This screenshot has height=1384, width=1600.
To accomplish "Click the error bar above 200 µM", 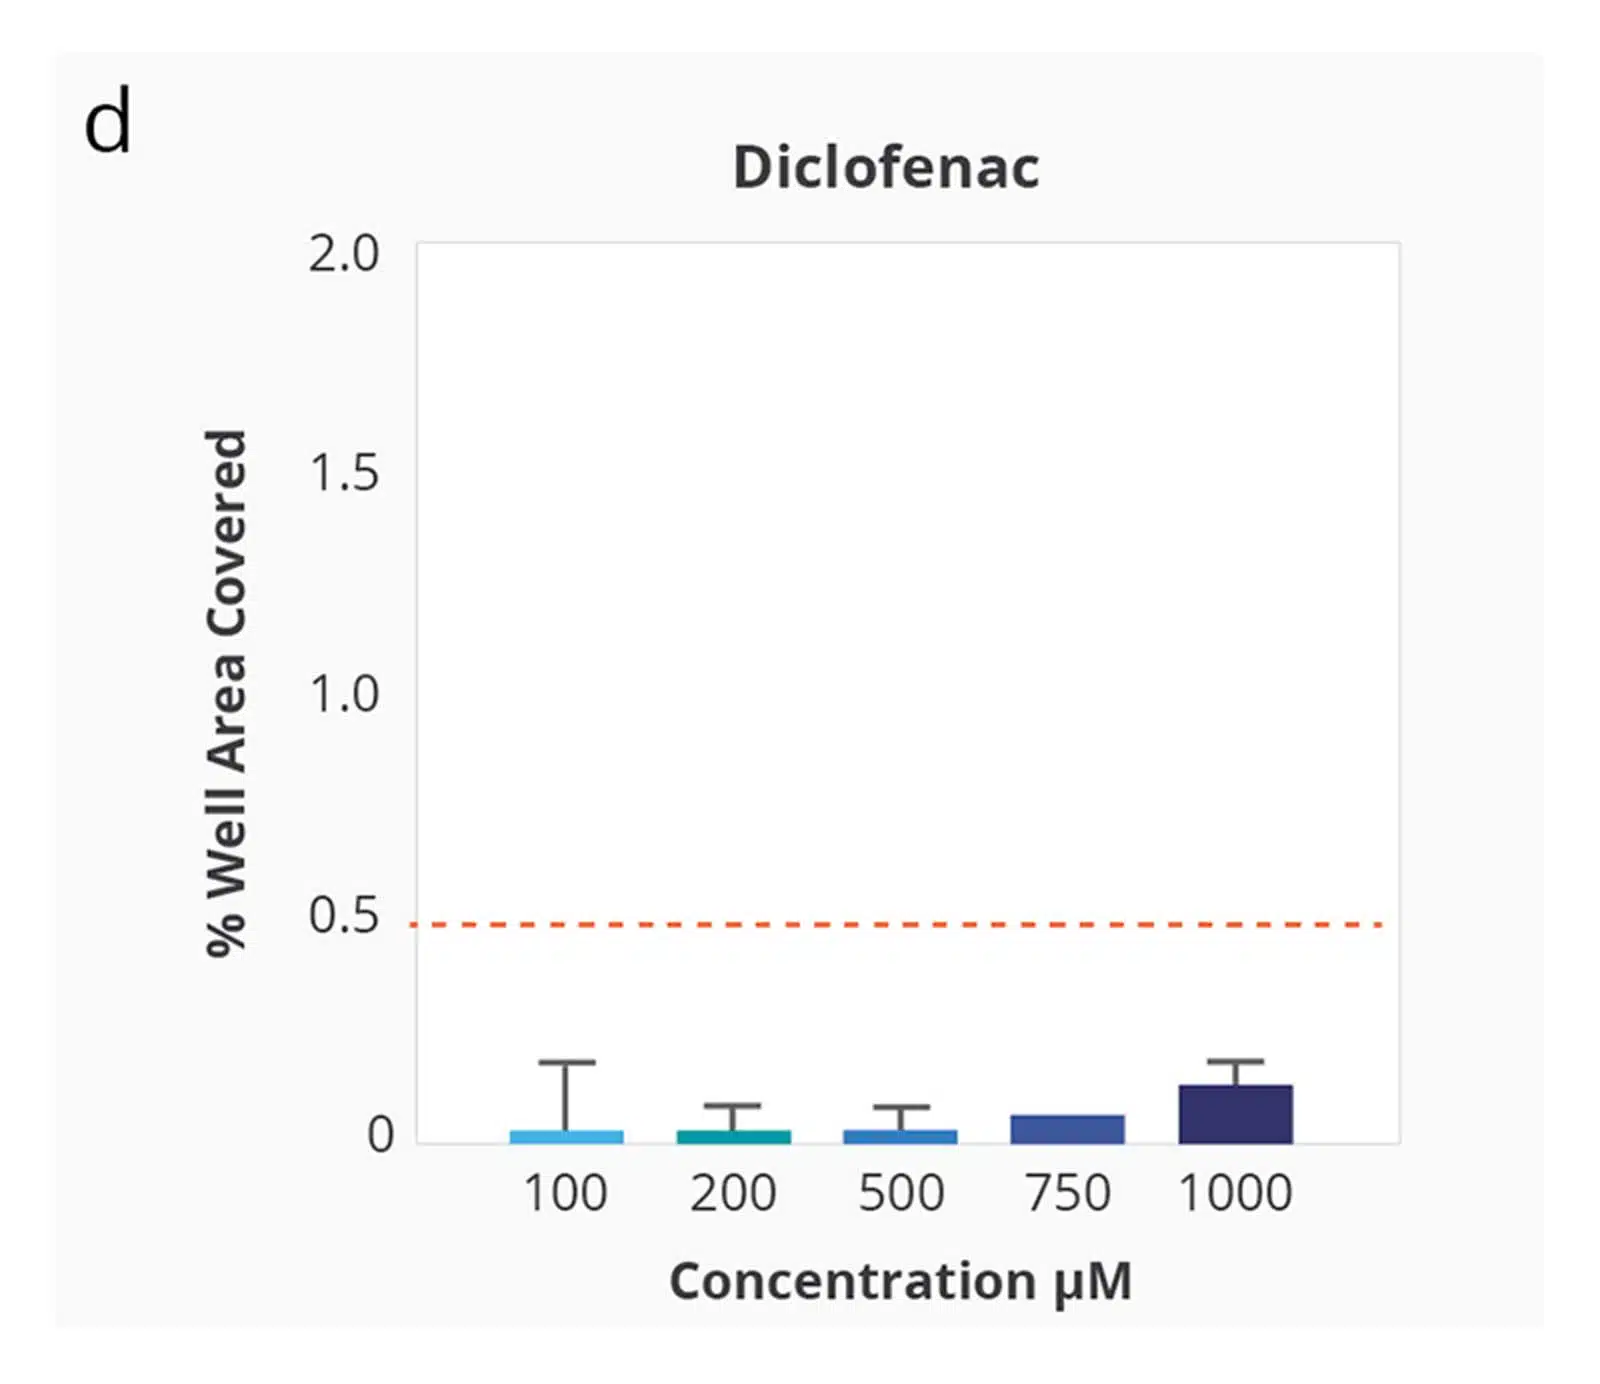I will (x=733, y=1117).
